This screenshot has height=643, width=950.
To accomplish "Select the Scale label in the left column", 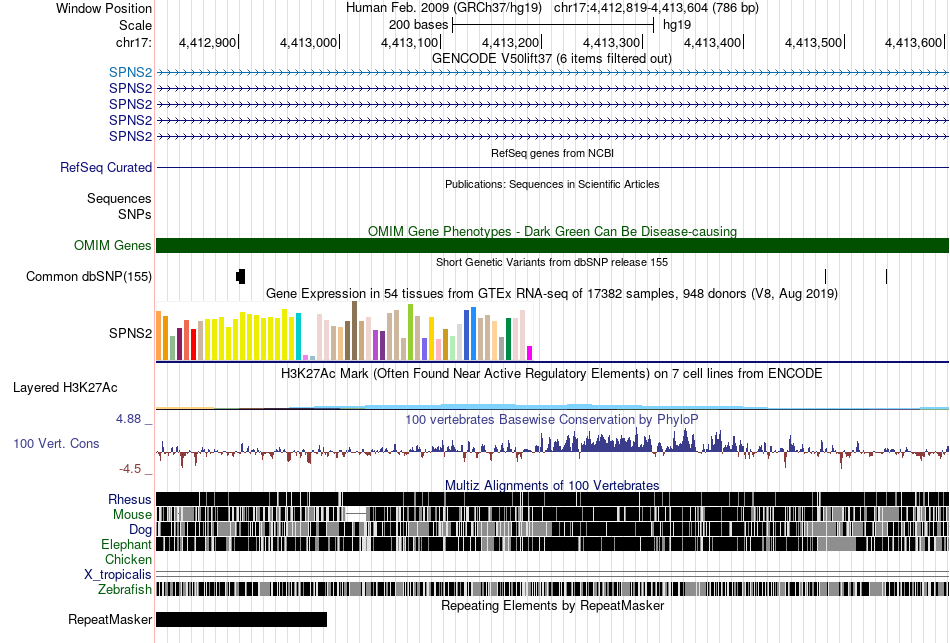I will 135,25.
